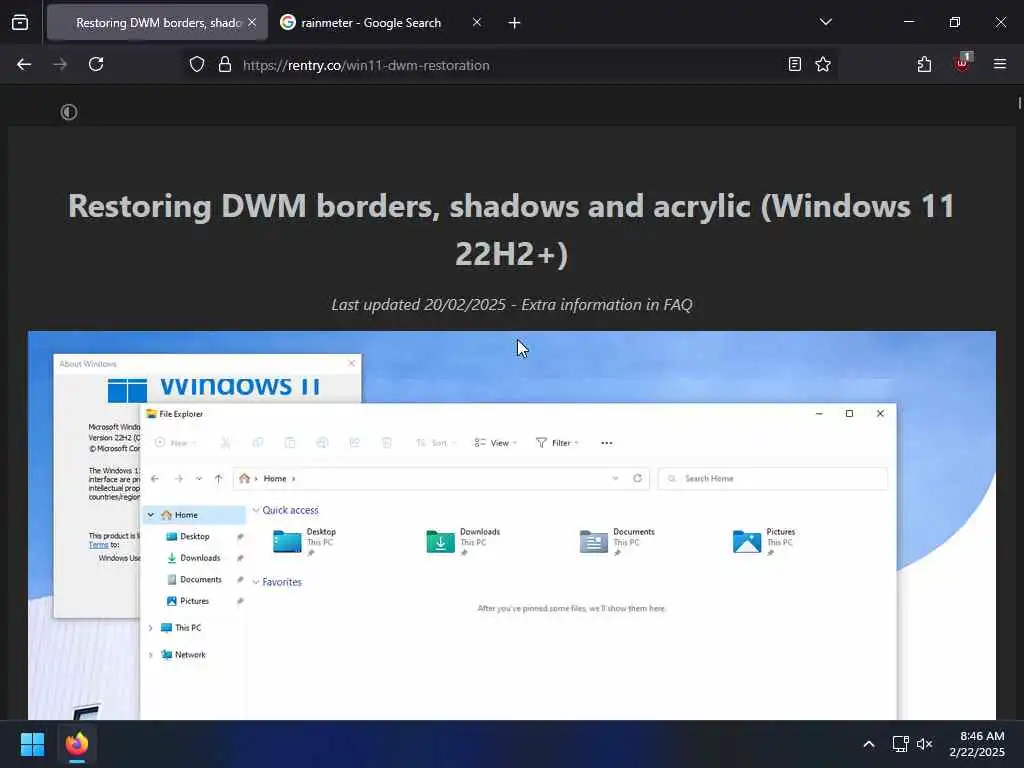The height and width of the screenshot is (768, 1024).
Task: Open a new browser tab
Action: (514, 23)
